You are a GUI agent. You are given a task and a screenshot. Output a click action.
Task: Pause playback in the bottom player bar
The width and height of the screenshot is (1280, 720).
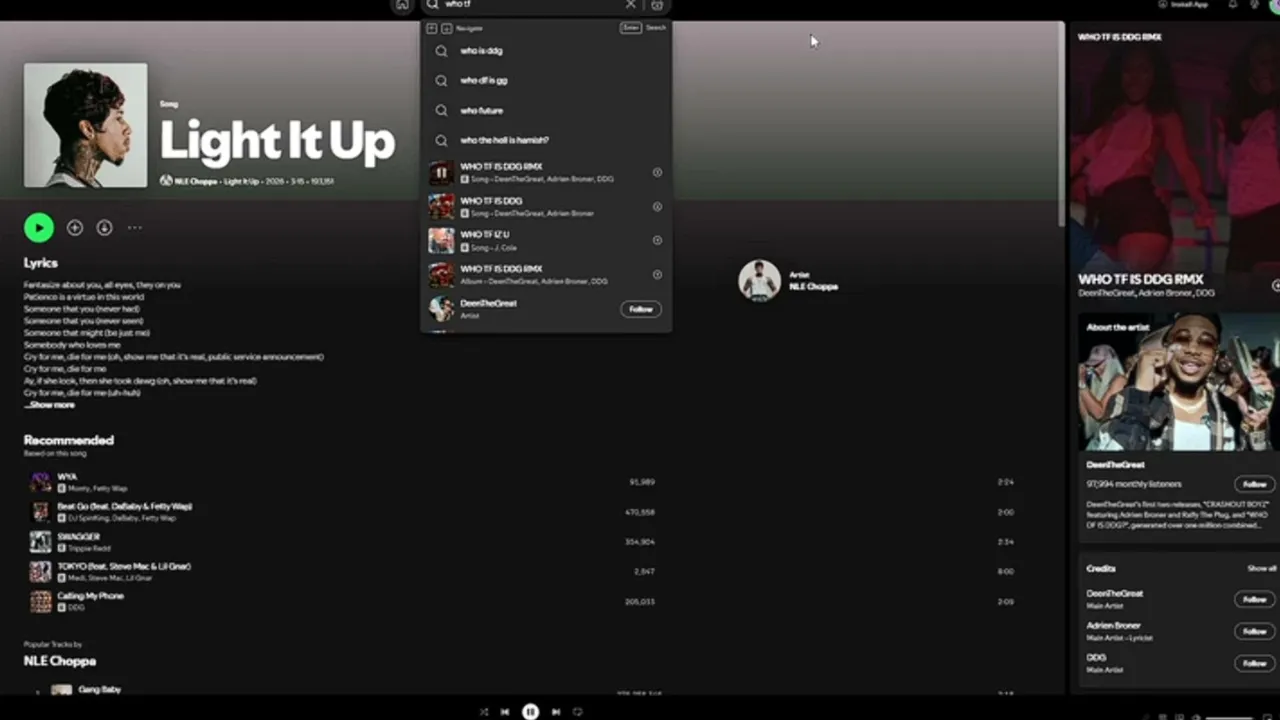(x=530, y=712)
